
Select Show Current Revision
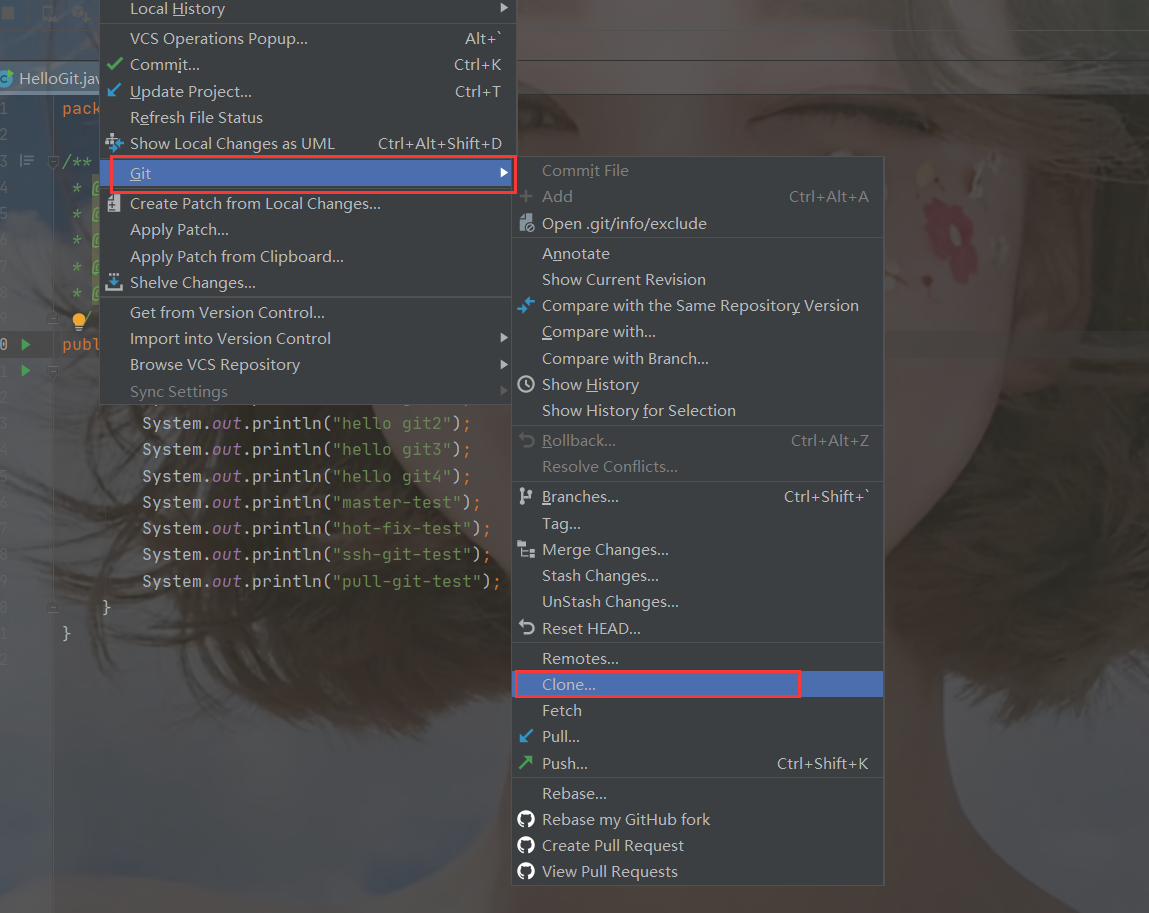click(x=698, y=279)
